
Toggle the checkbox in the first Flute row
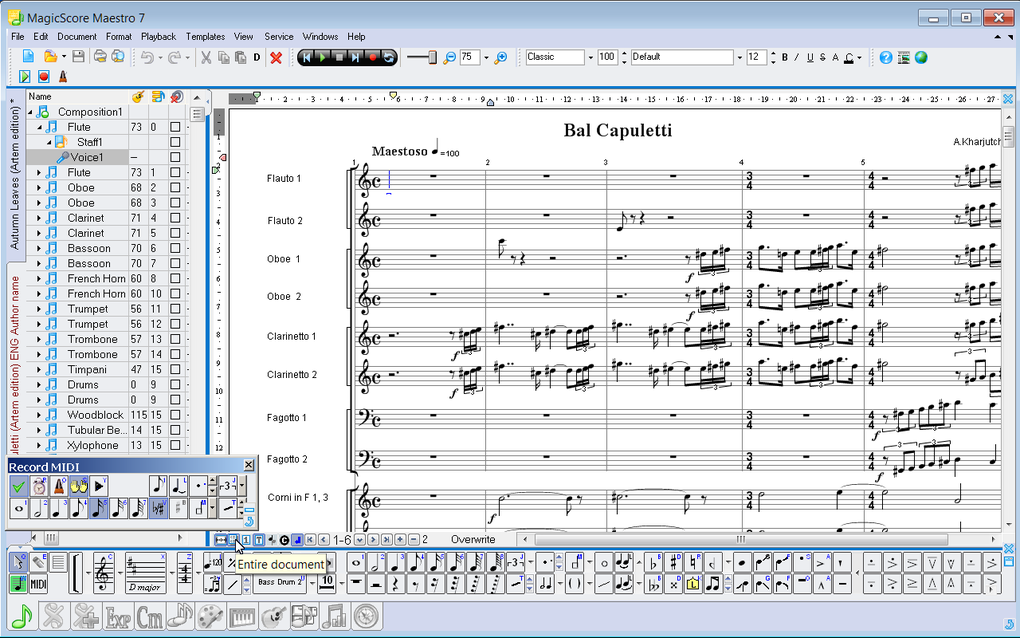click(x=175, y=127)
